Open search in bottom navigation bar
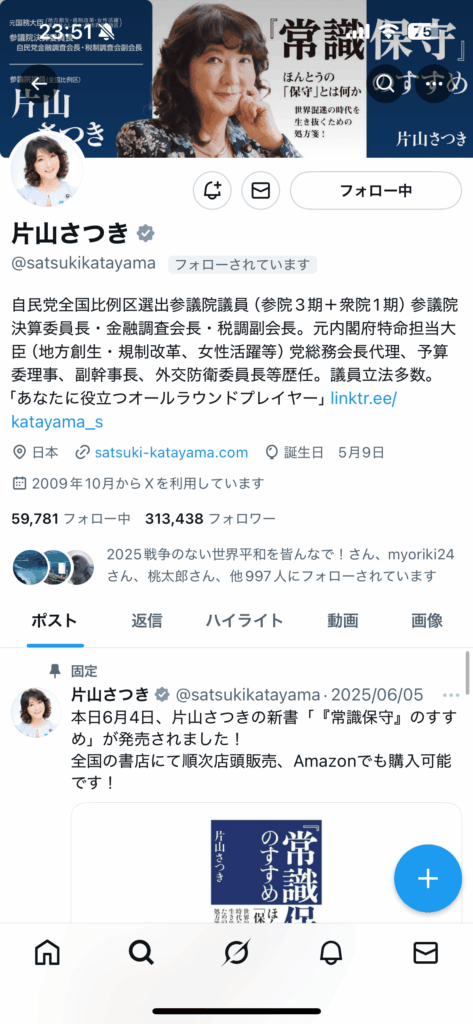Screen dimensions: 473x1024 141,953
